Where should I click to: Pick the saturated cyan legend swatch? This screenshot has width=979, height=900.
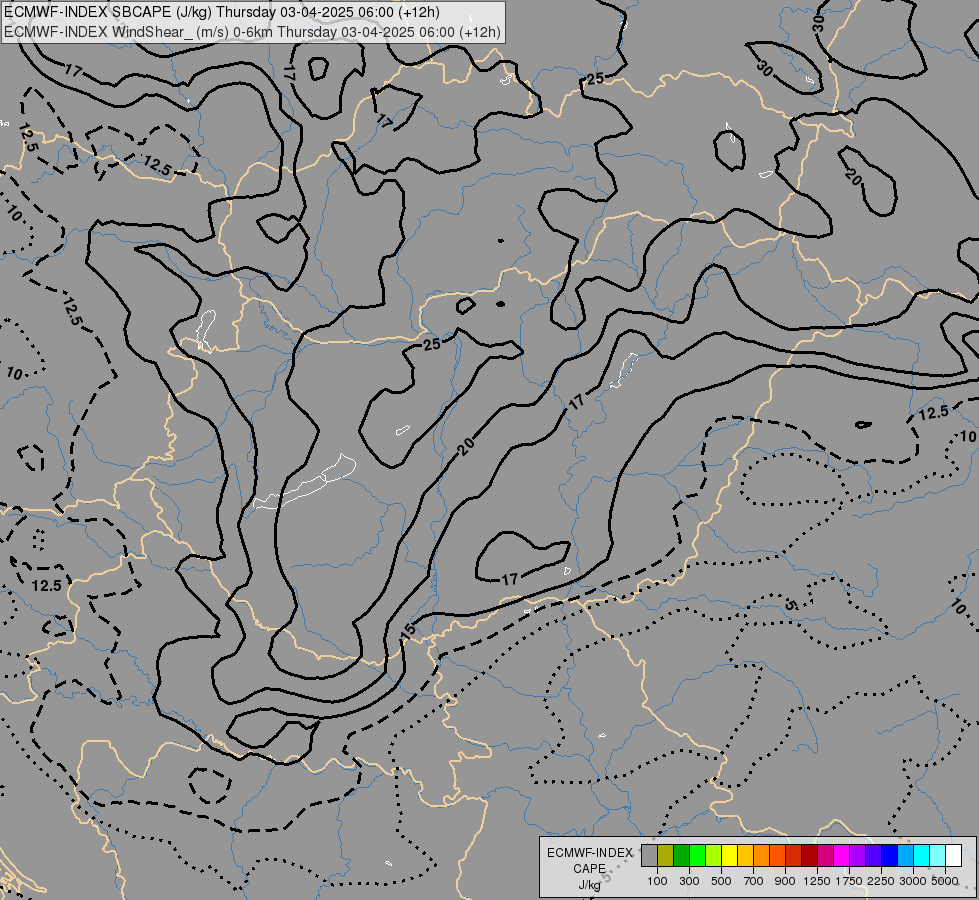pyautogui.click(x=922, y=855)
